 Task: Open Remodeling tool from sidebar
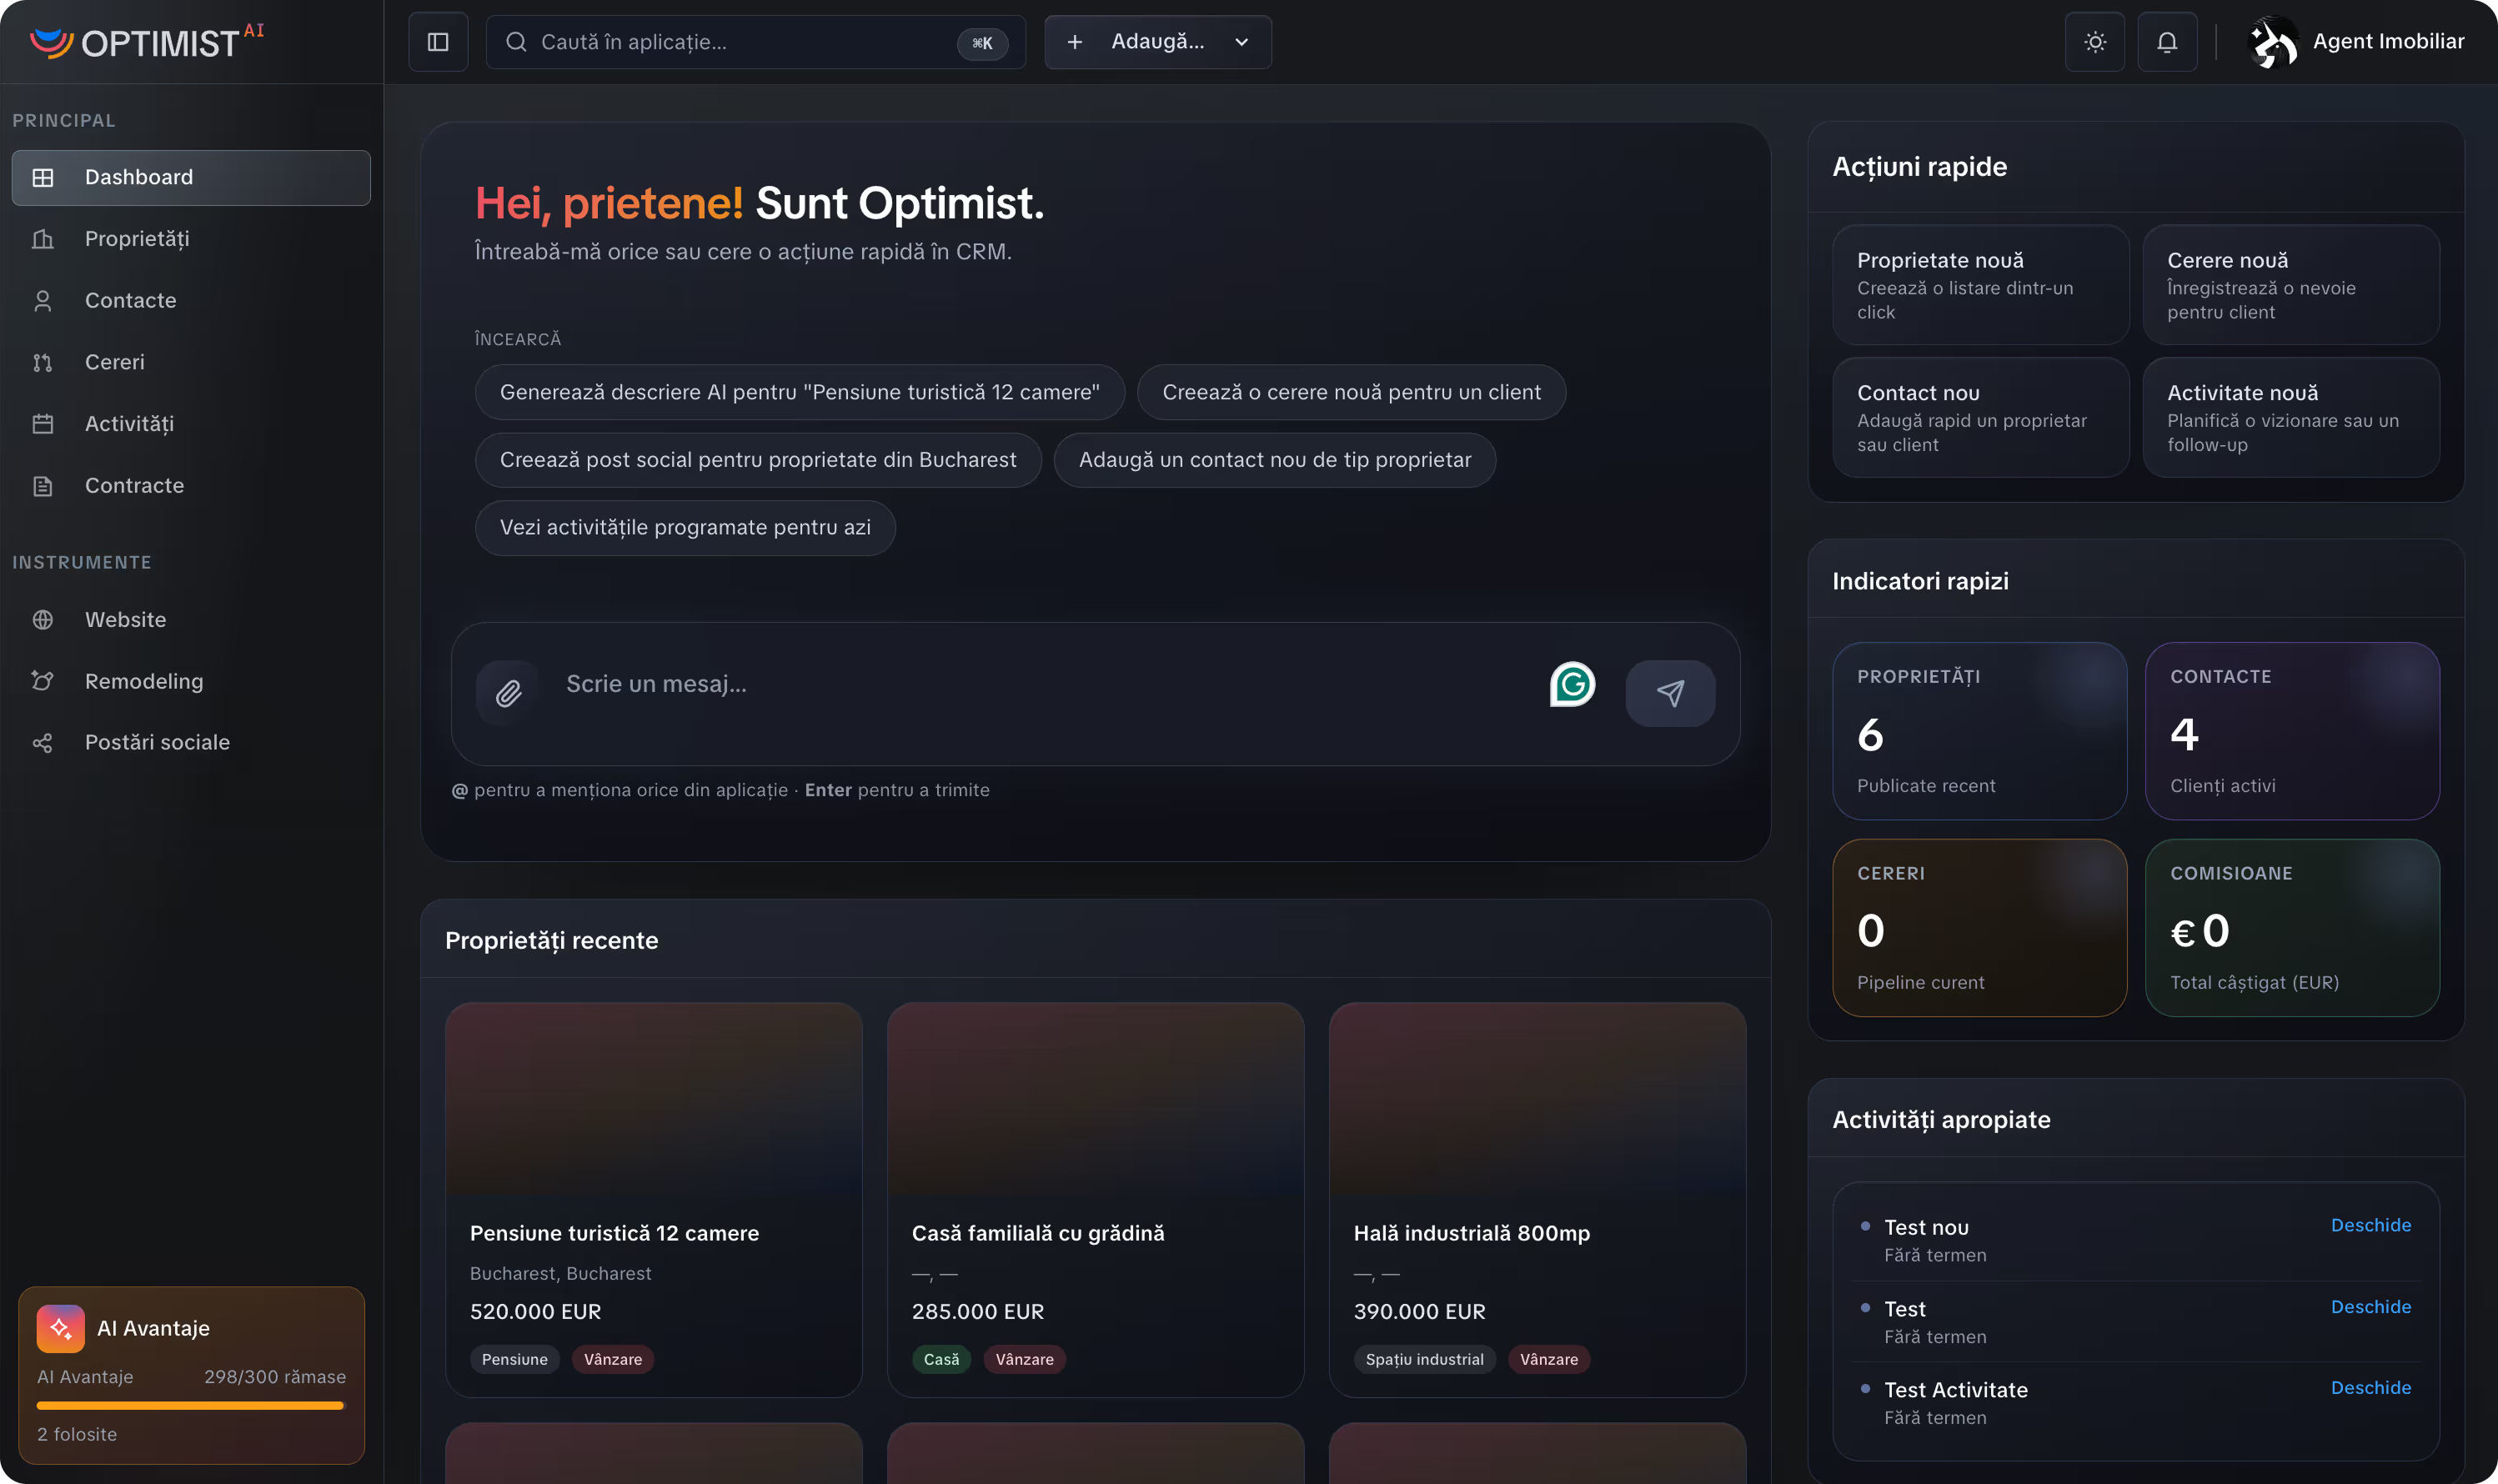pos(144,681)
